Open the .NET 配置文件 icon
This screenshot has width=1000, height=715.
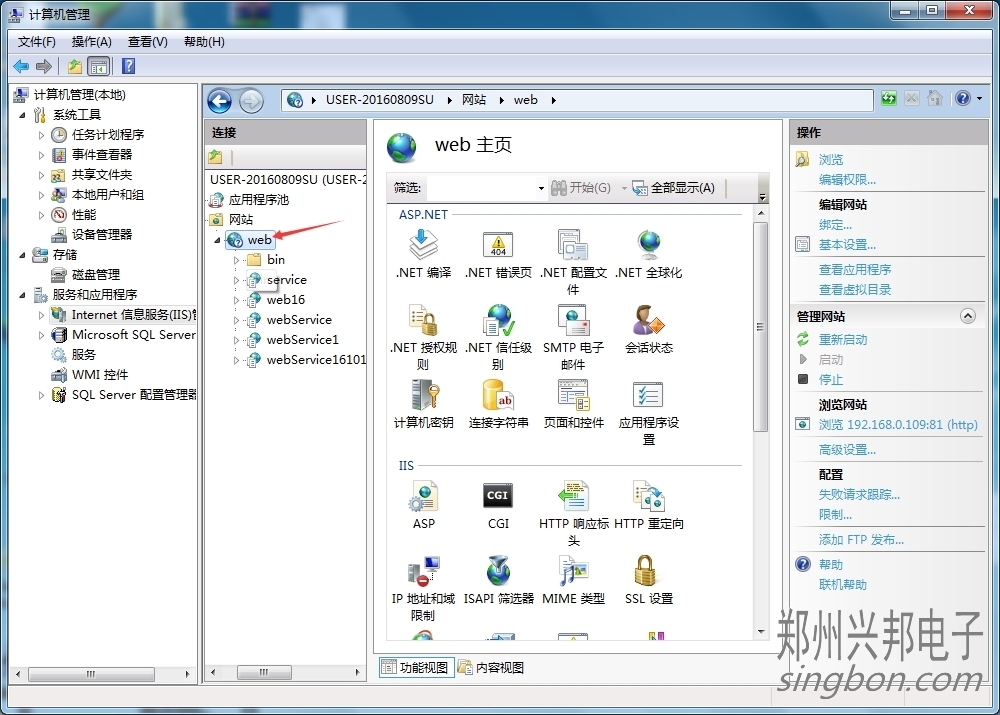tap(573, 245)
